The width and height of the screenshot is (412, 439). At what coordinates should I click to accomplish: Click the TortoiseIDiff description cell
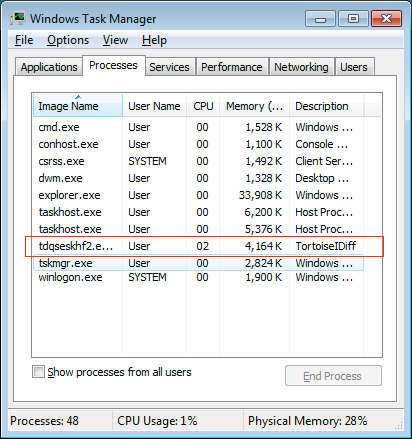pos(326,246)
